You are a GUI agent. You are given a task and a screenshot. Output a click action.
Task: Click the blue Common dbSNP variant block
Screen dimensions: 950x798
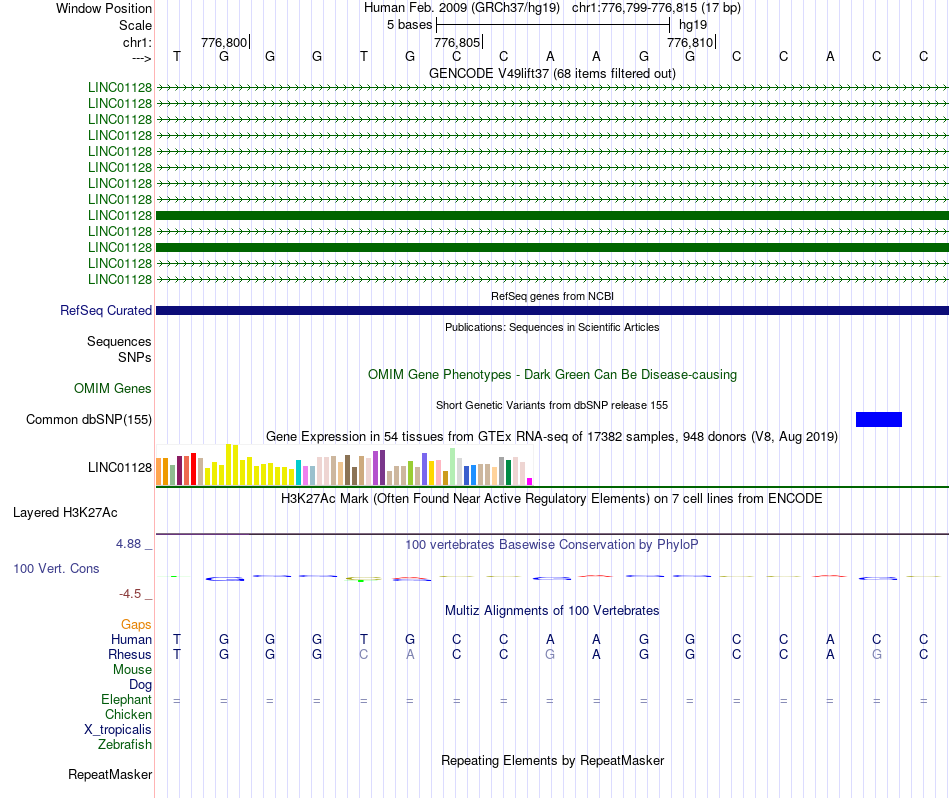click(x=878, y=419)
